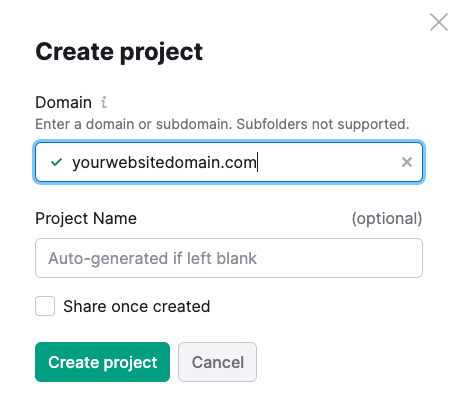Click the "Auto-generated if left blank" placeholder
The image size is (457, 417).
click(x=152, y=259)
